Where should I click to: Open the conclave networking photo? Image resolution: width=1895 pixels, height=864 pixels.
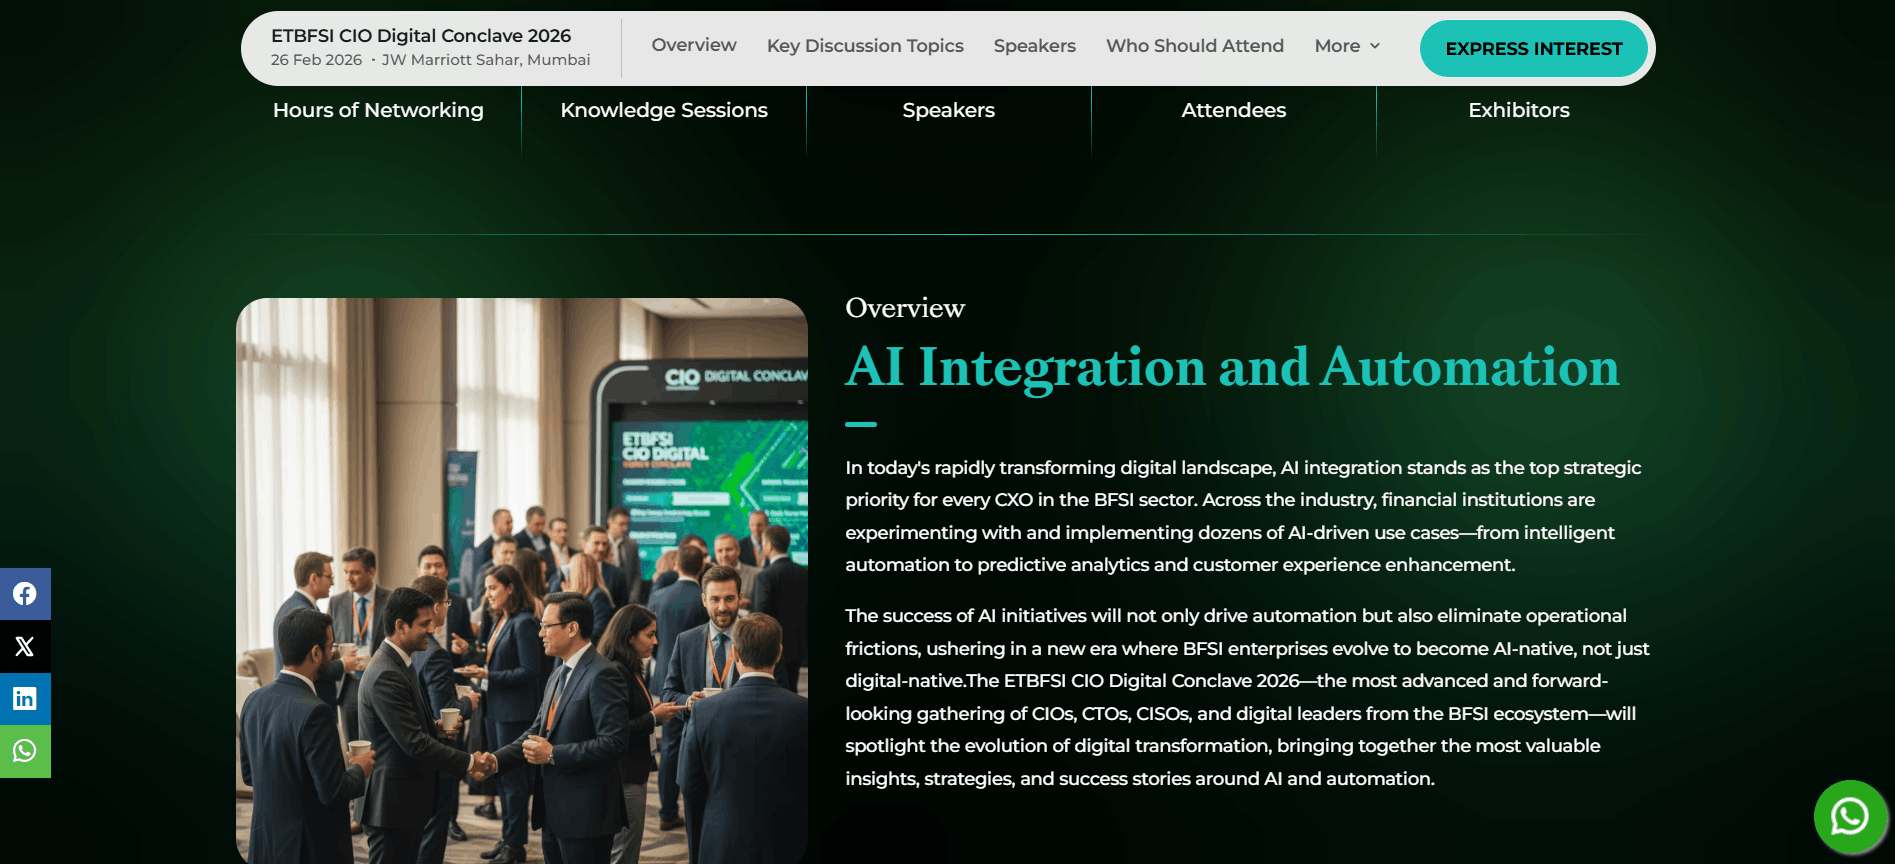(x=521, y=580)
